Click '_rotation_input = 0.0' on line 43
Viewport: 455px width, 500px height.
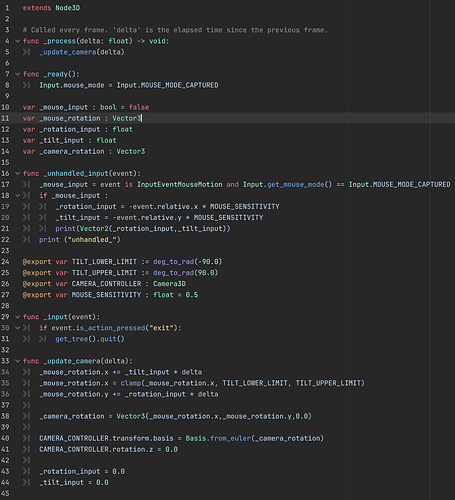tap(82, 471)
